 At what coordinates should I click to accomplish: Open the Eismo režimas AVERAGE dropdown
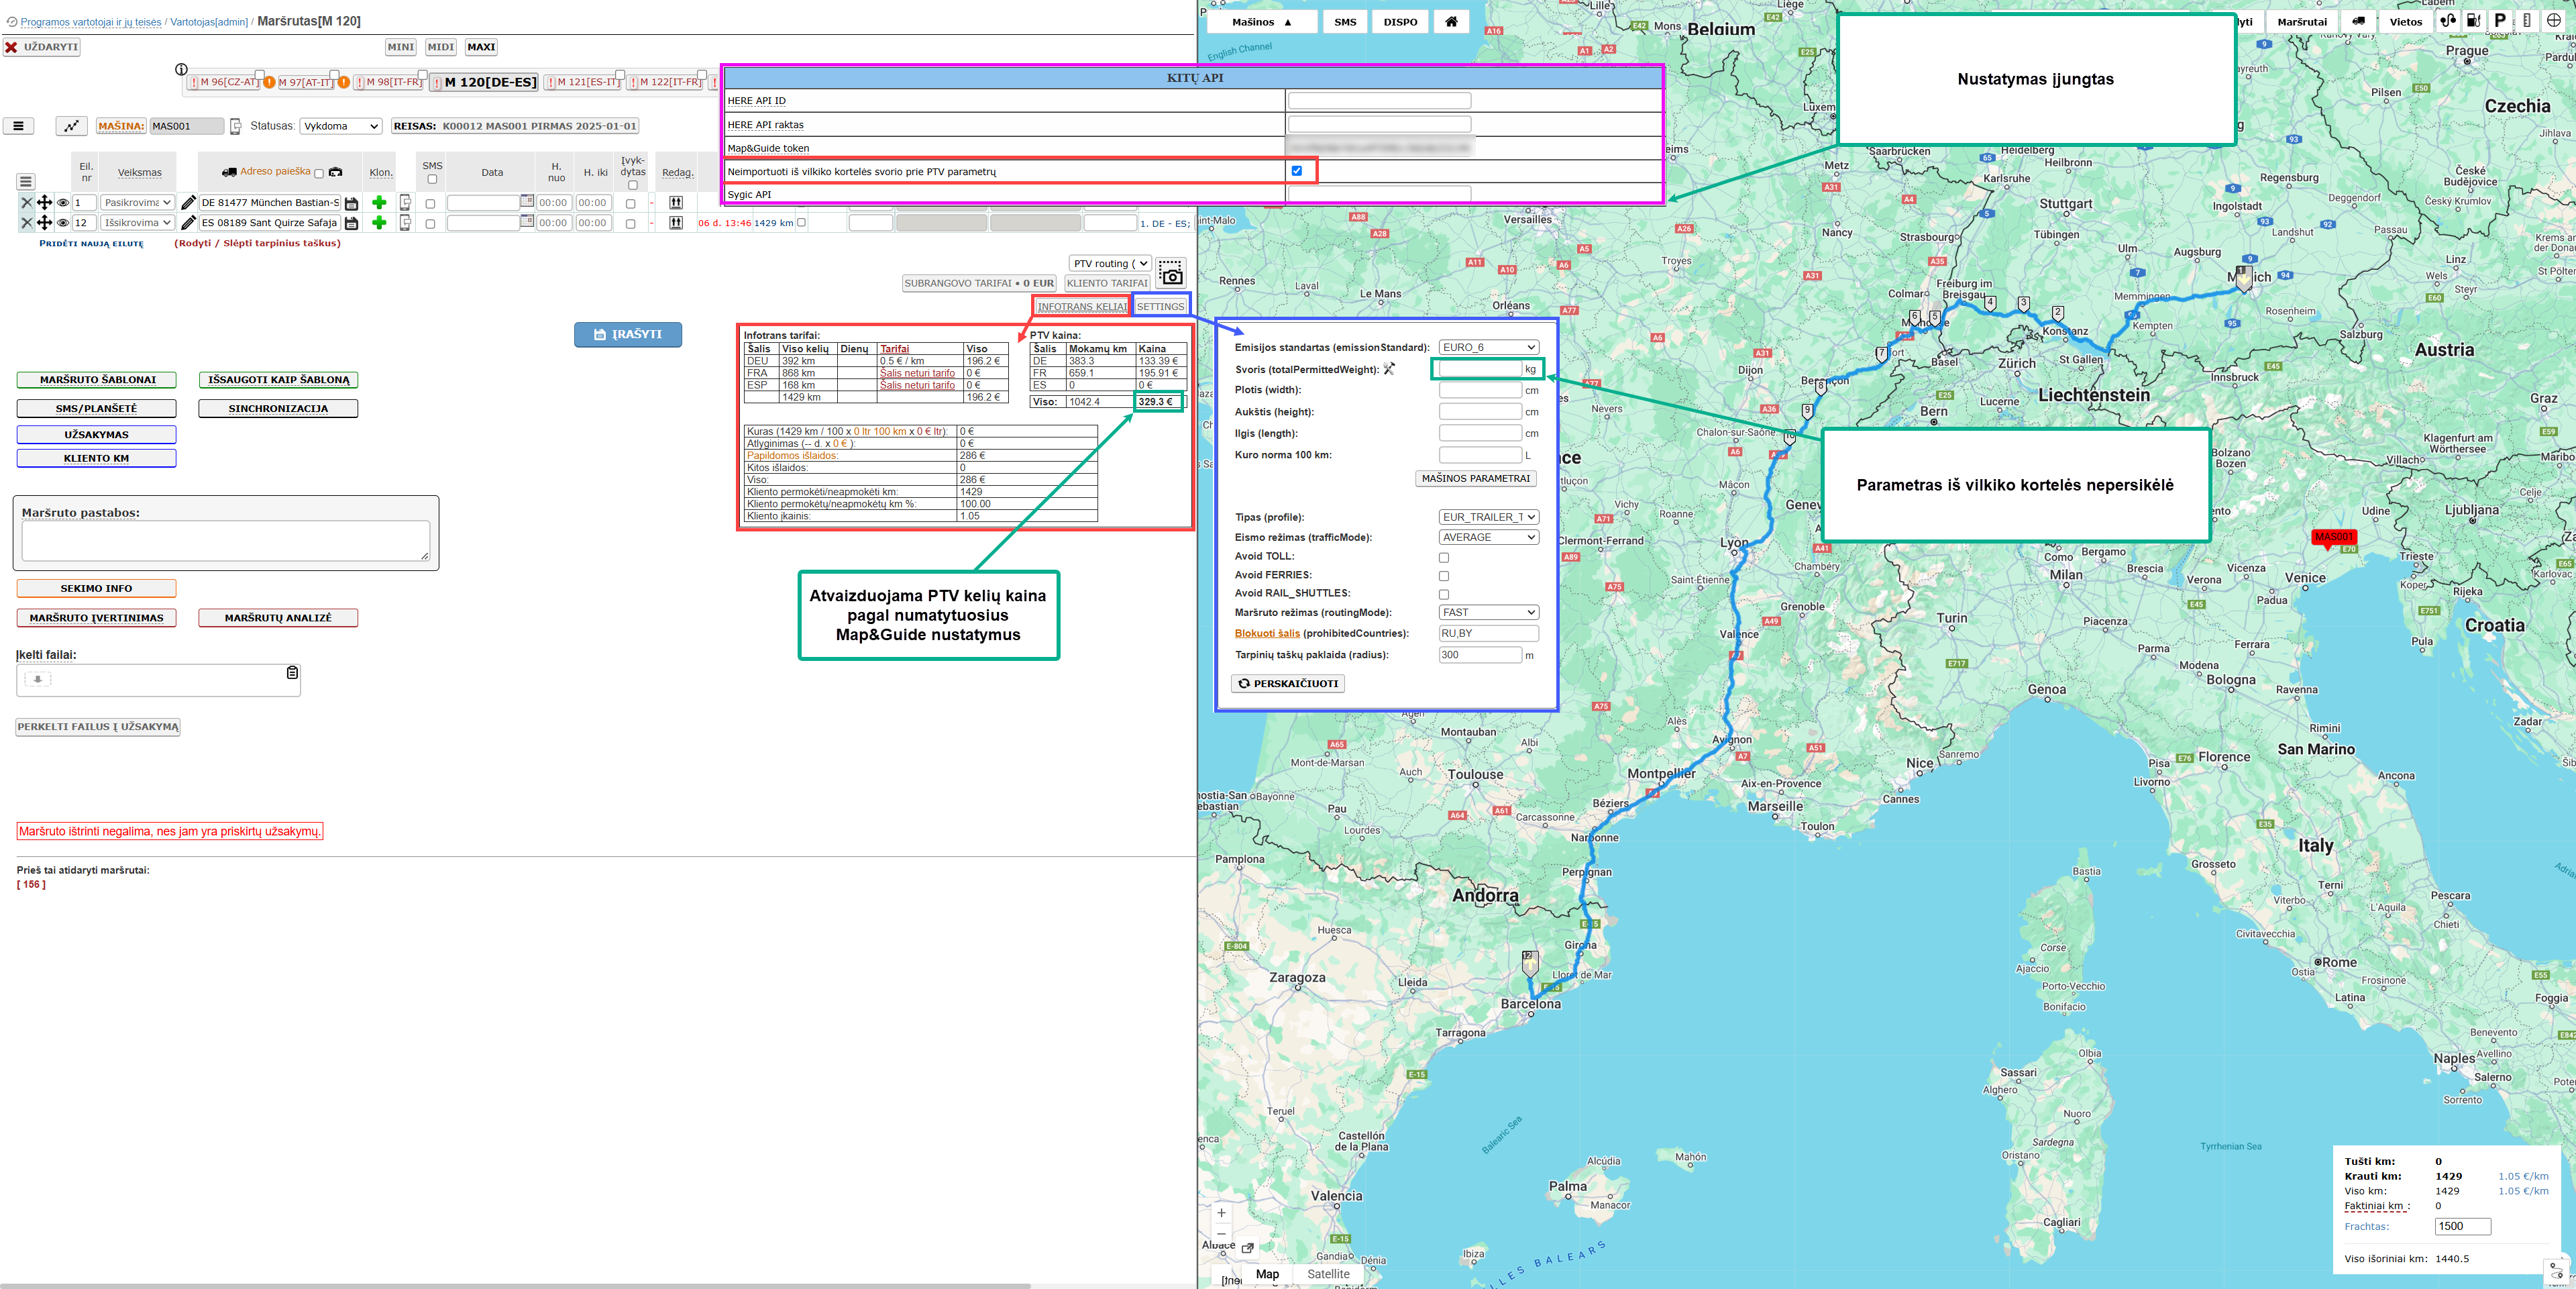[1488, 537]
